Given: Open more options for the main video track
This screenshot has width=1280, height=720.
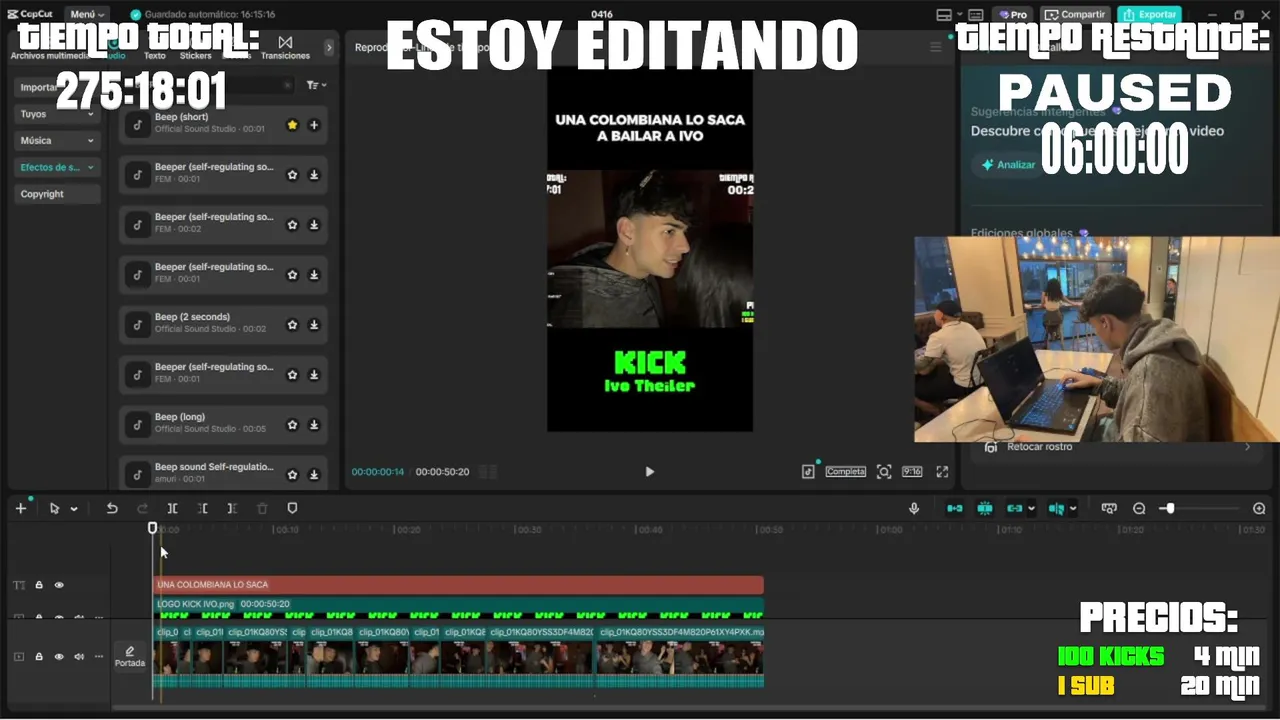Looking at the screenshot, I should (98, 657).
